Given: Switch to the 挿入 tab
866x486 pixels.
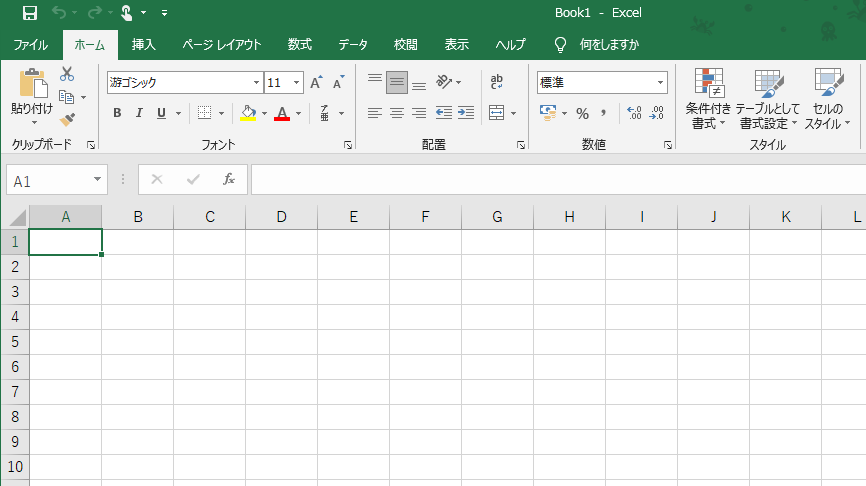Looking at the screenshot, I should point(144,45).
